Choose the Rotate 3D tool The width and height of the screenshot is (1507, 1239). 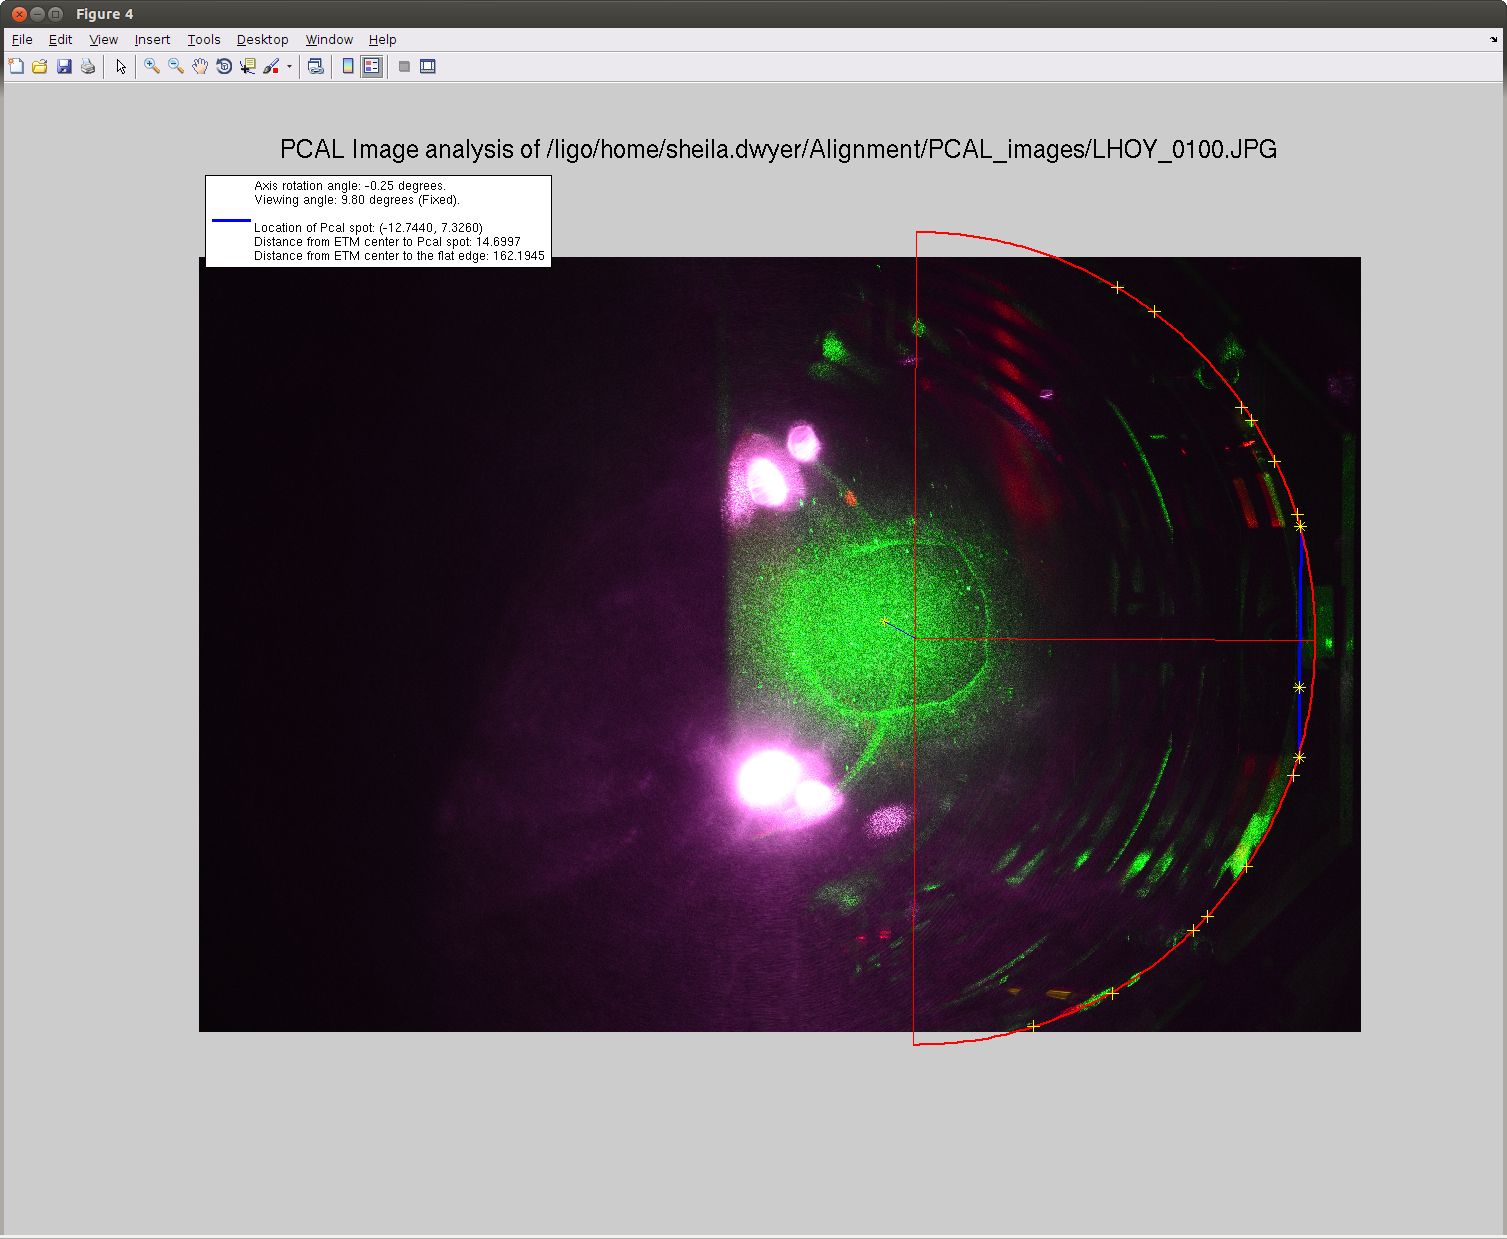point(224,67)
